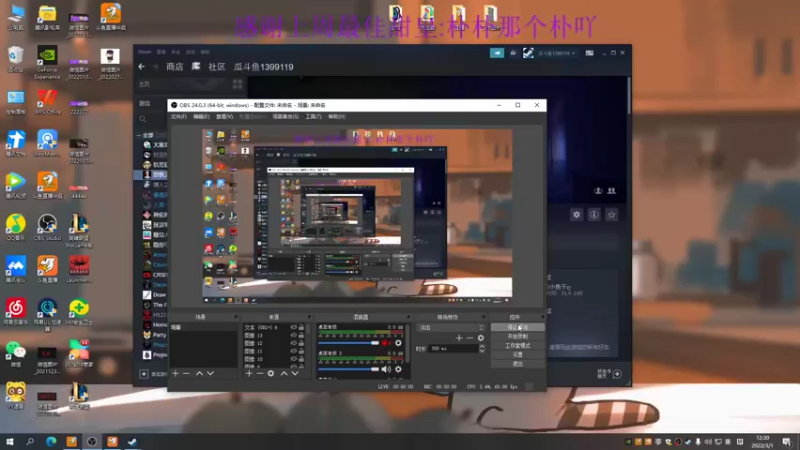Screen dimensions: 800x450
Task: Open OBS 场景集合(S) menu
Action: (285, 117)
